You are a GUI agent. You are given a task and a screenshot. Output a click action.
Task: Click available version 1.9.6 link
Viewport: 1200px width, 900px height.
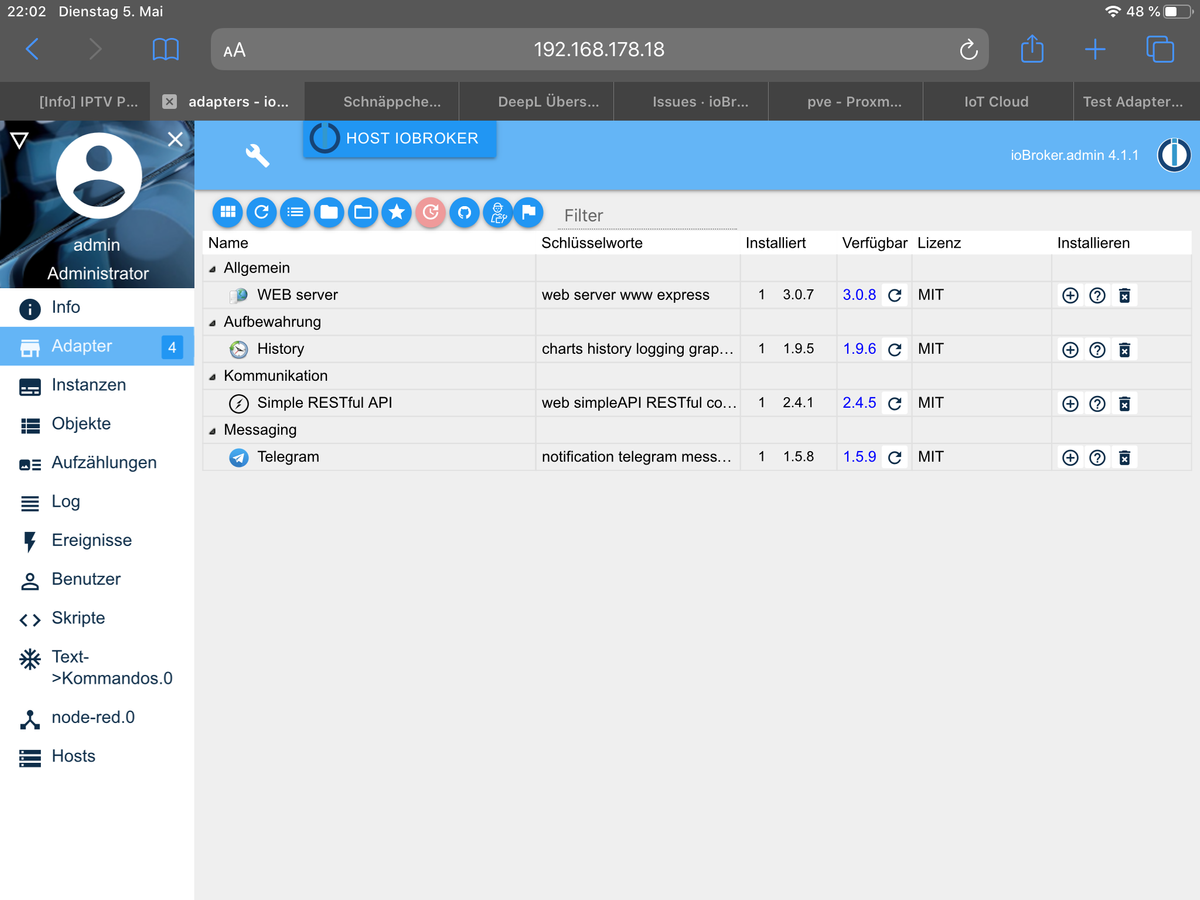tap(859, 349)
